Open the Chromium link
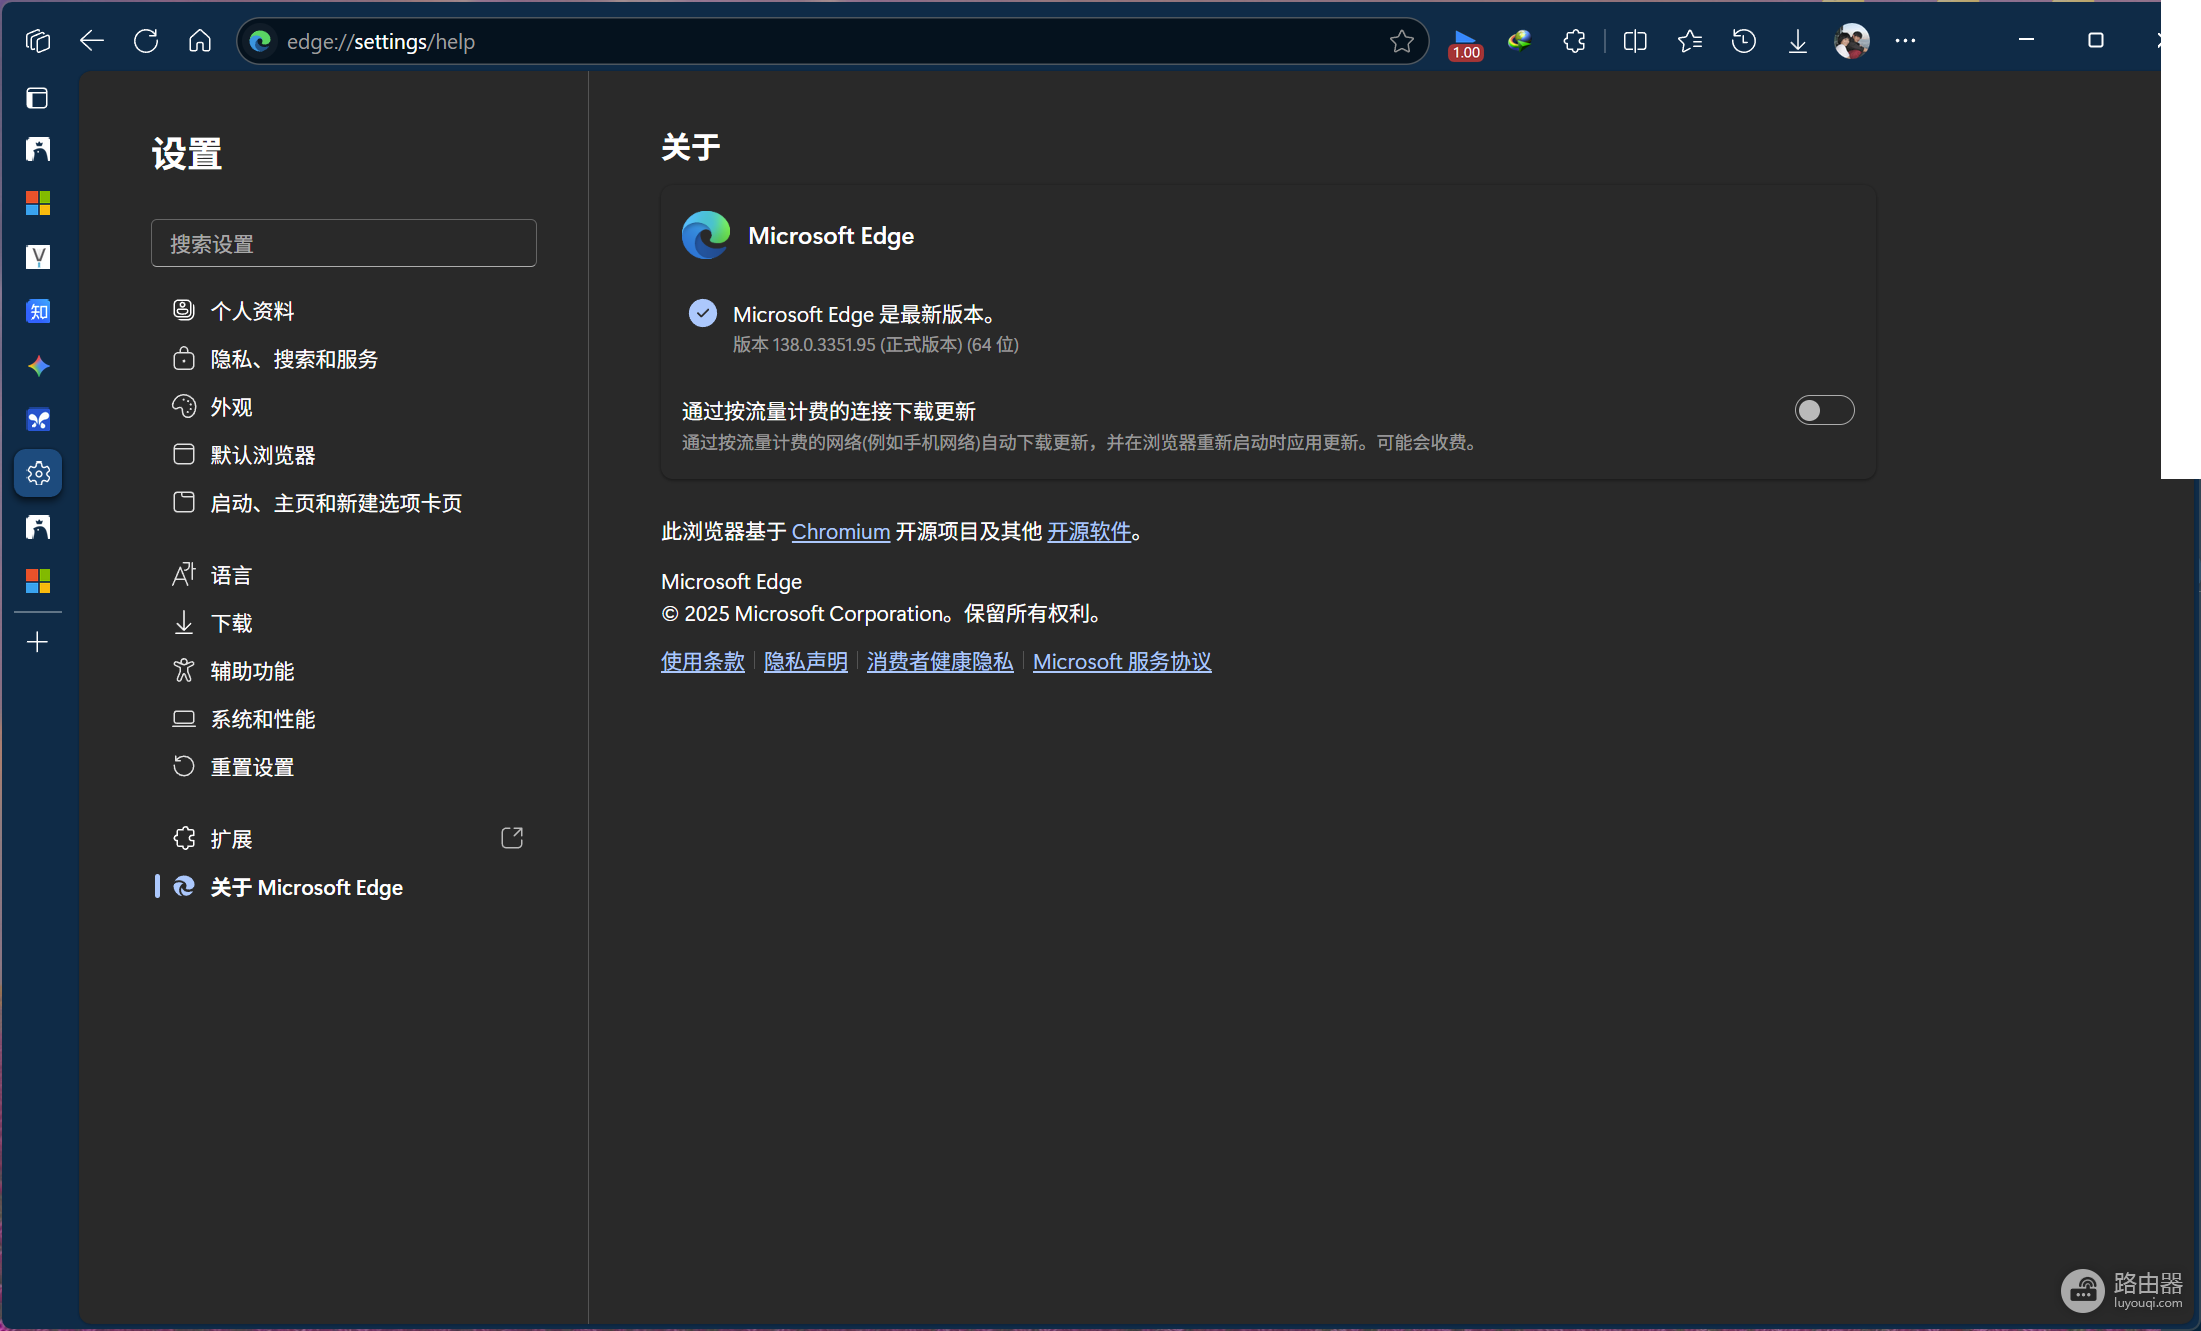Viewport: 2201px width, 1331px height. (841, 531)
